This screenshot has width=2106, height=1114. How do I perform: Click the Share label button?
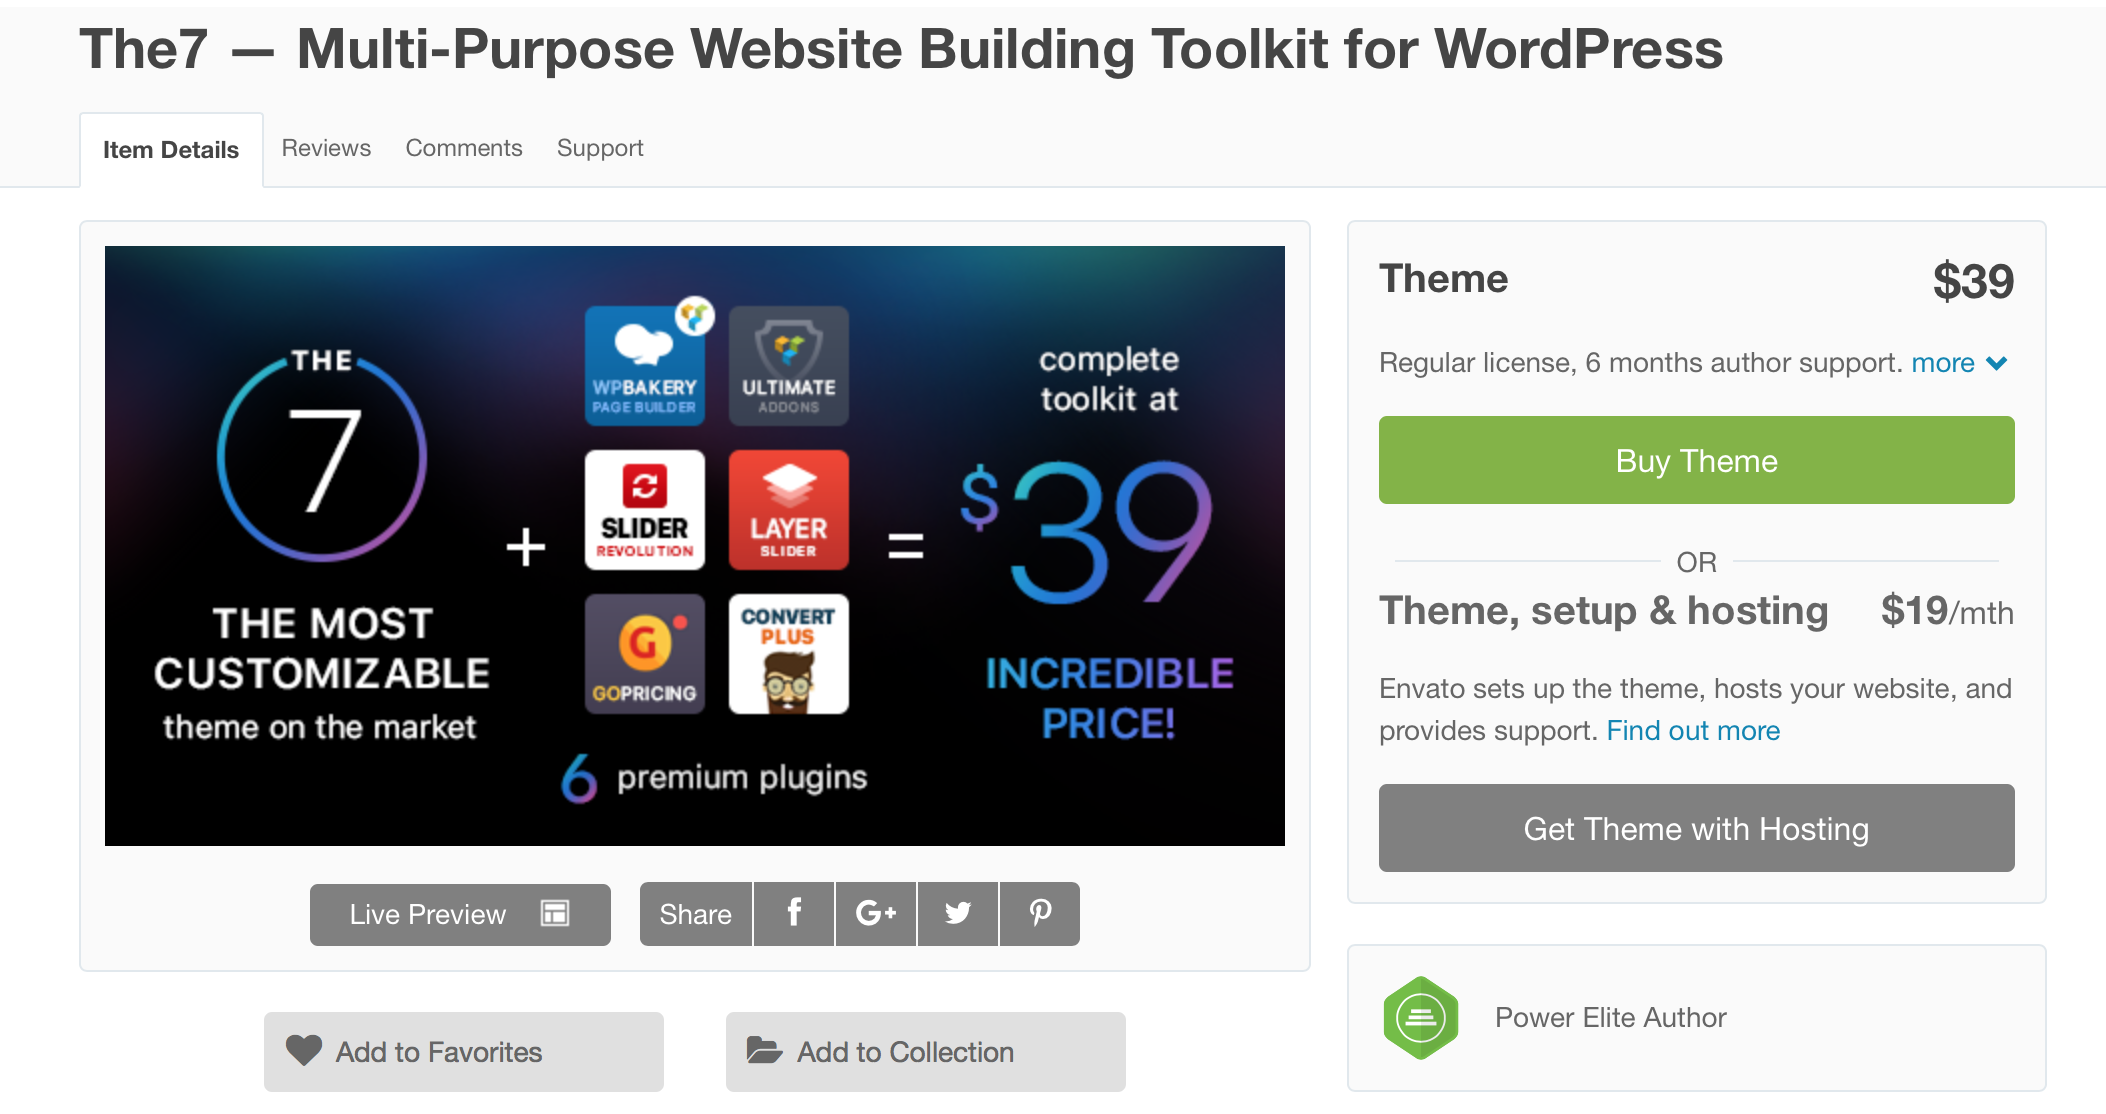click(695, 914)
